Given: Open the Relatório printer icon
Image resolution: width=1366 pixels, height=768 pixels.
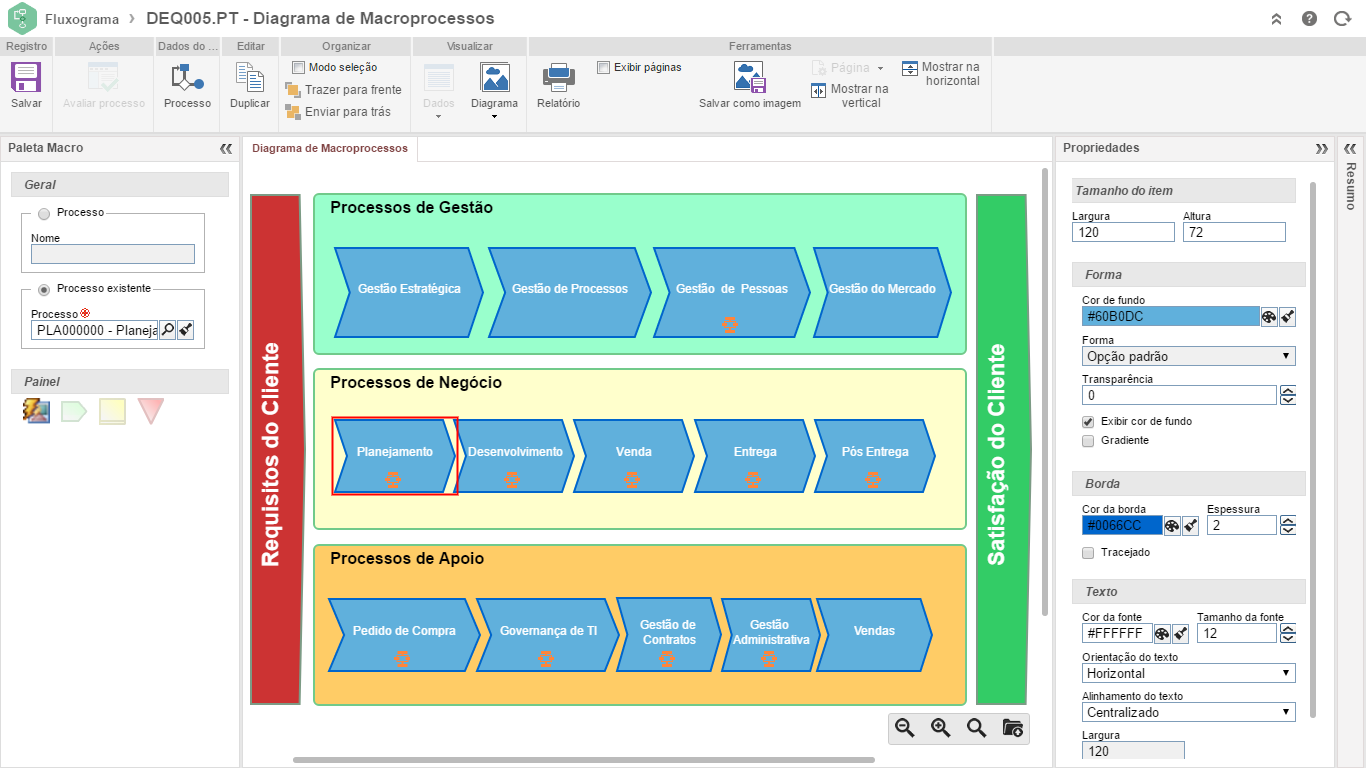Looking at the screenshot, I should (x=558, y=78).
